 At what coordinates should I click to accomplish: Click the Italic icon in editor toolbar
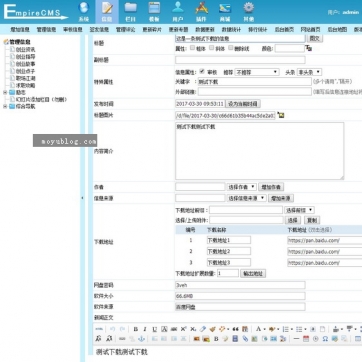coord(145,329)
